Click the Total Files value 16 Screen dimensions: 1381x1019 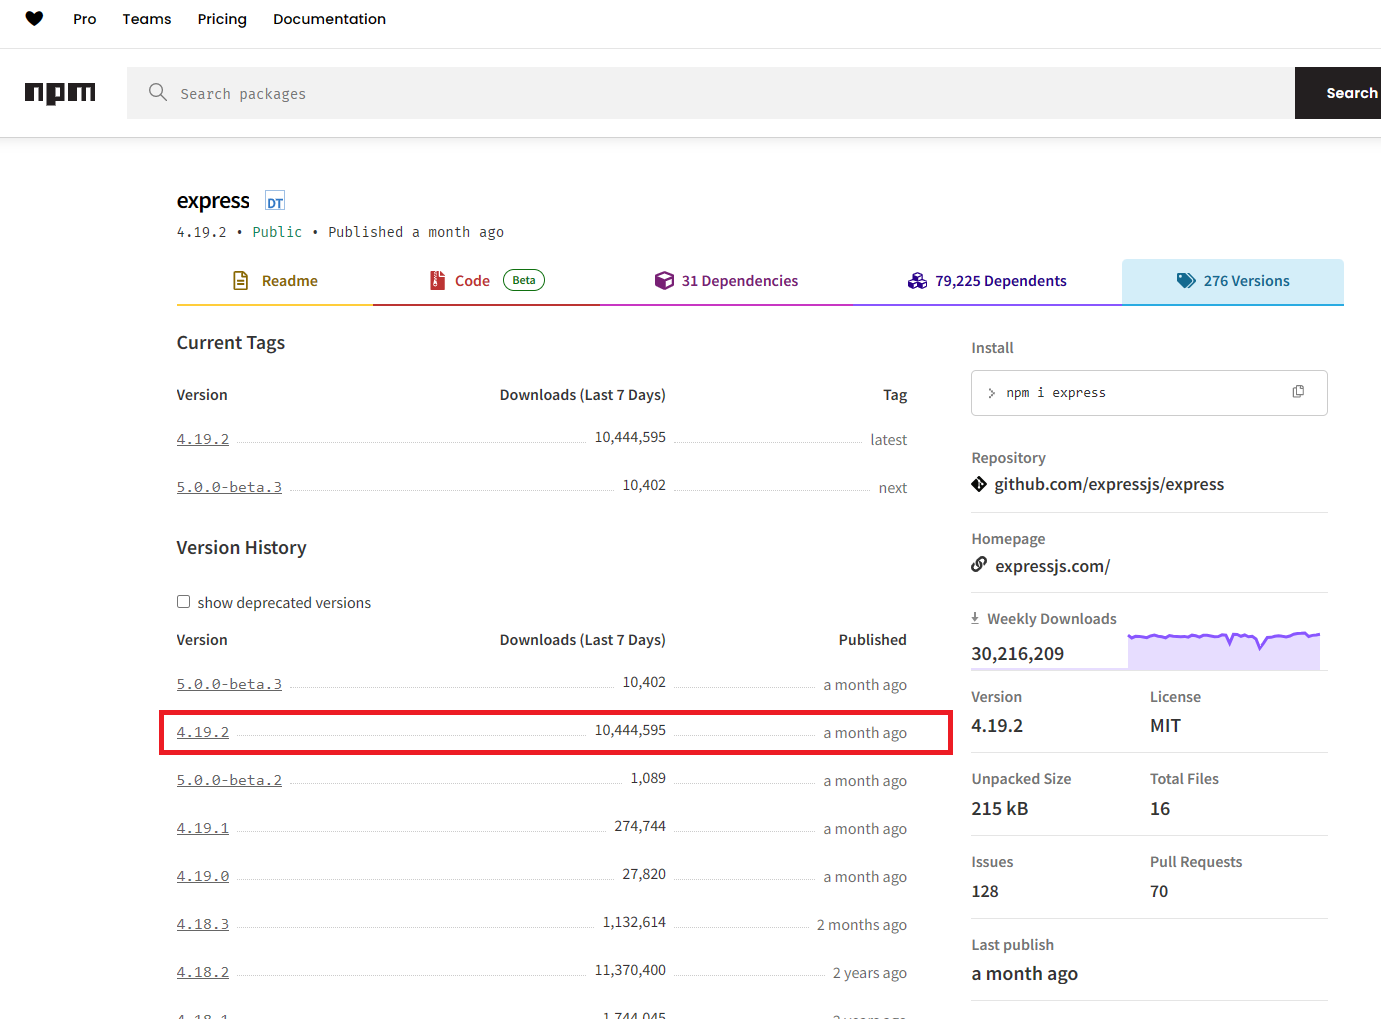(x=1160, y=809)
